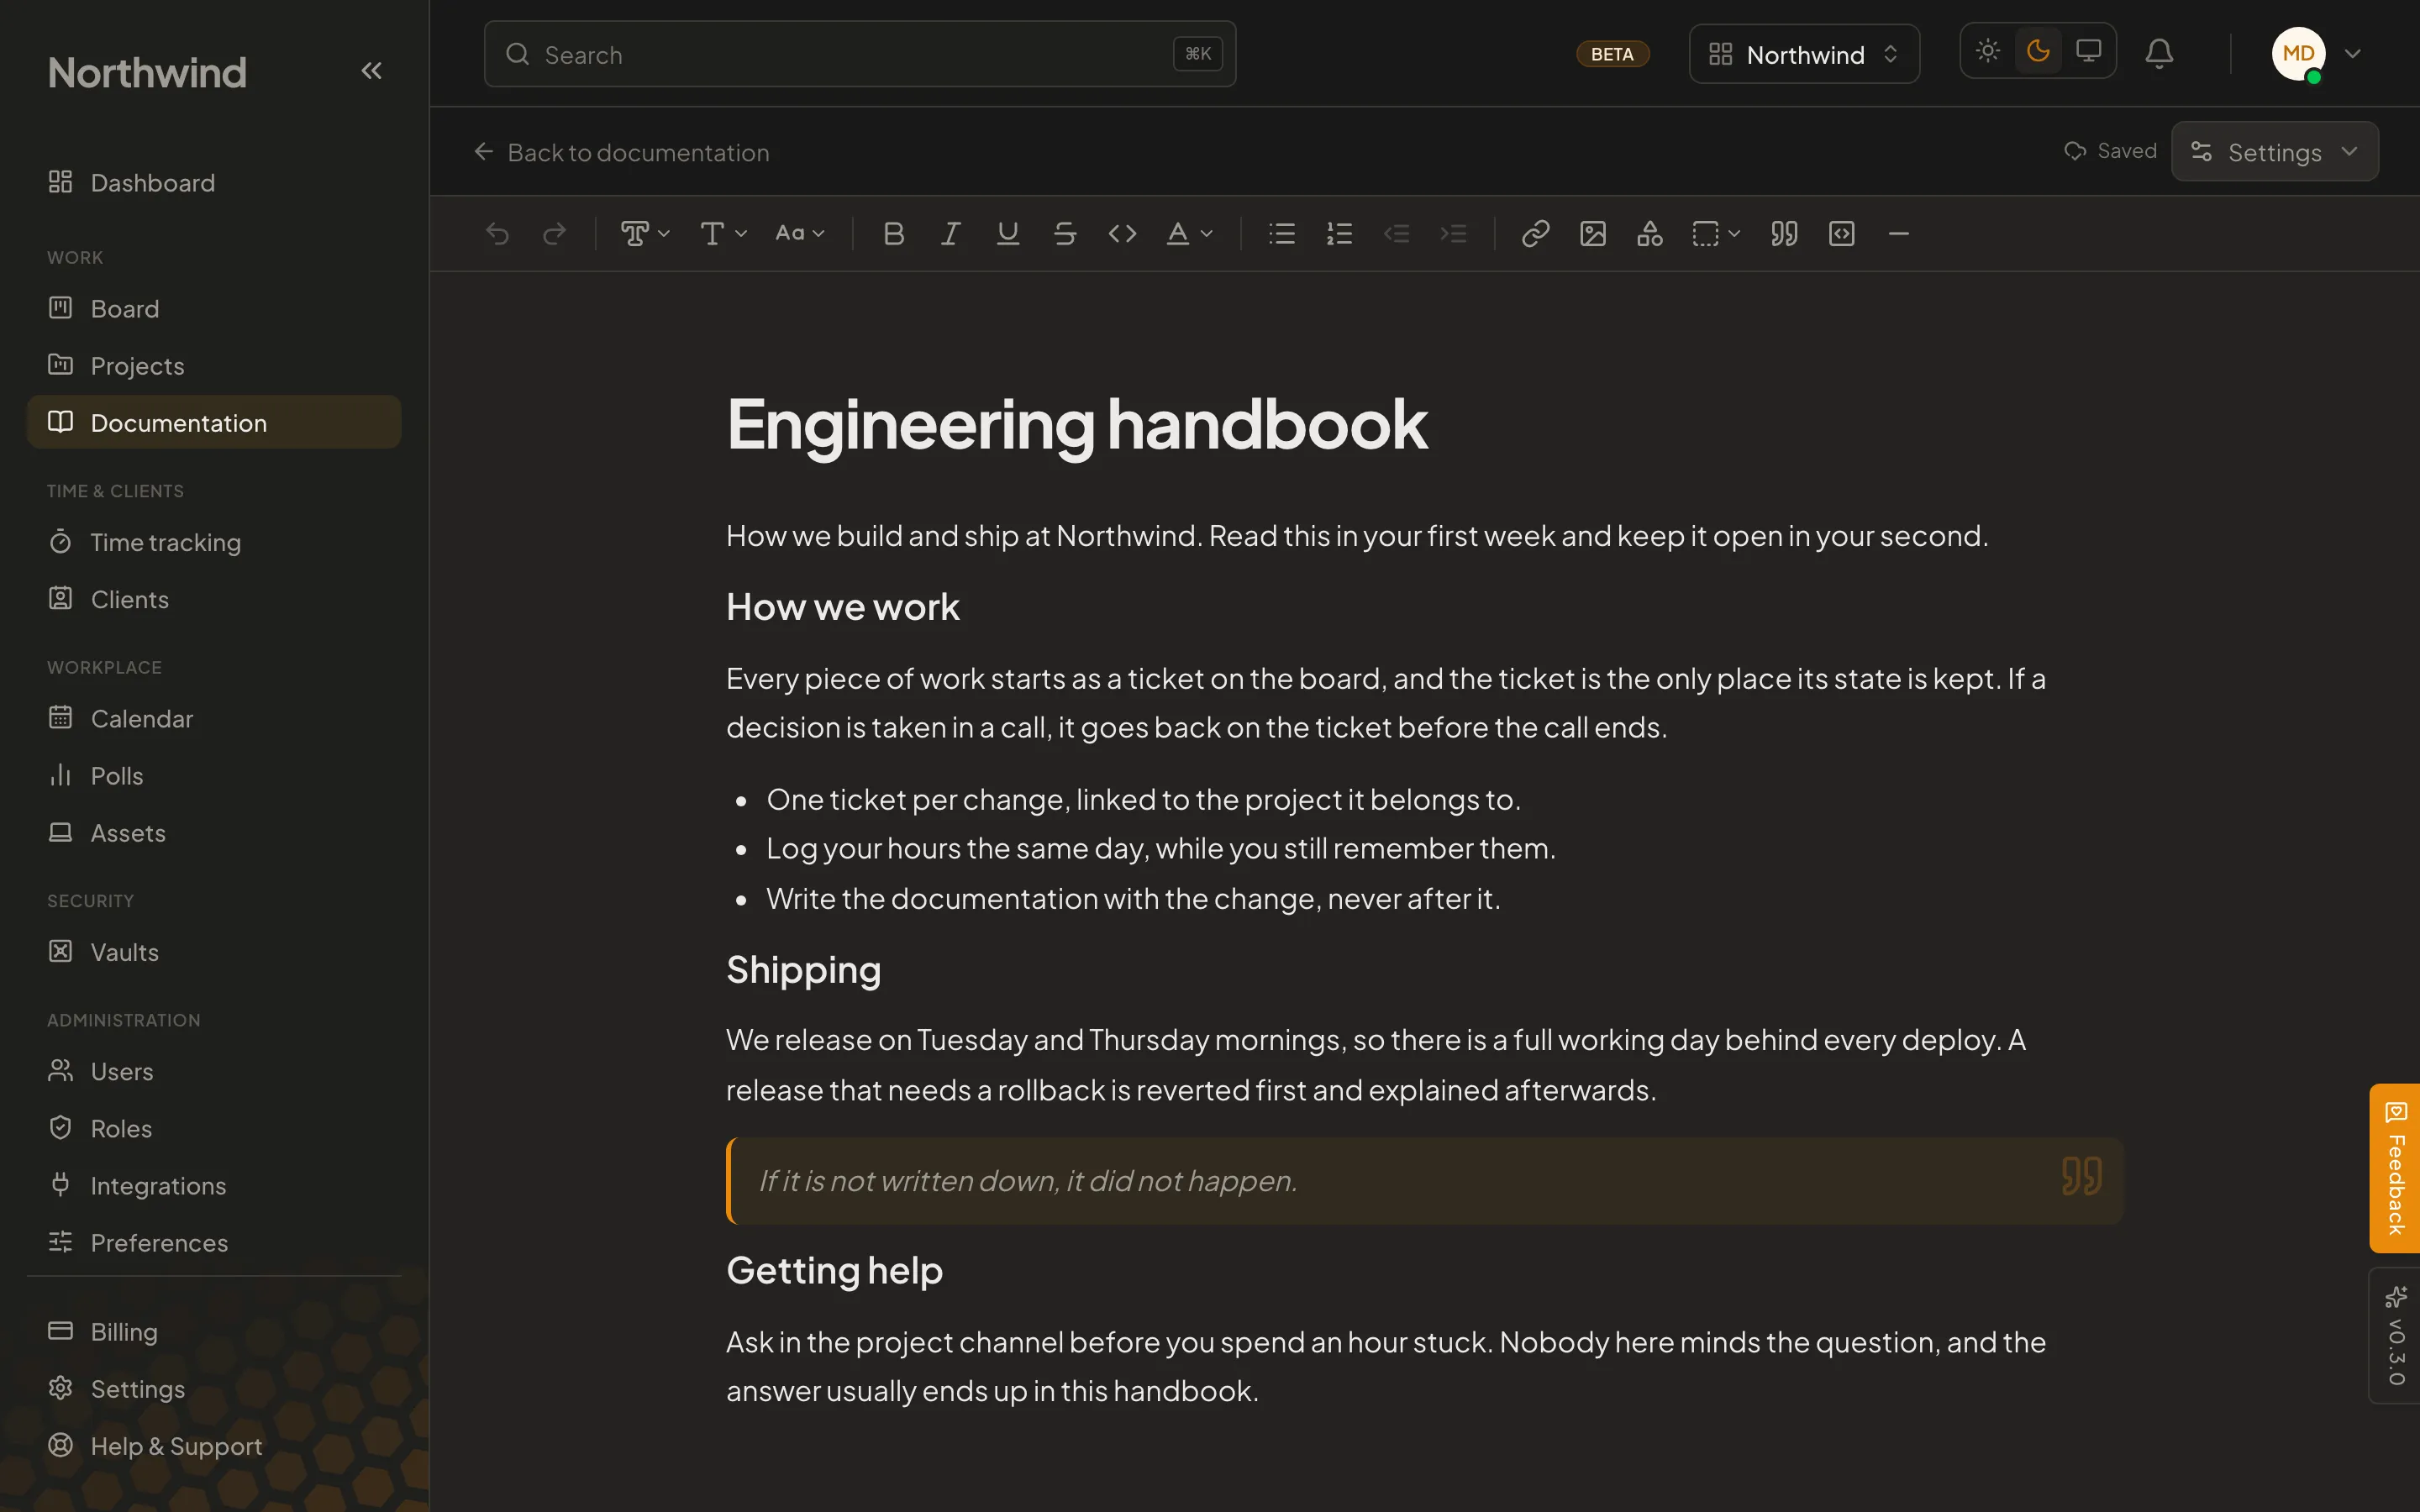Insert a link with the chain icon
The width and height of the screenshot is (2420, 1512).
coord(1535,234)
